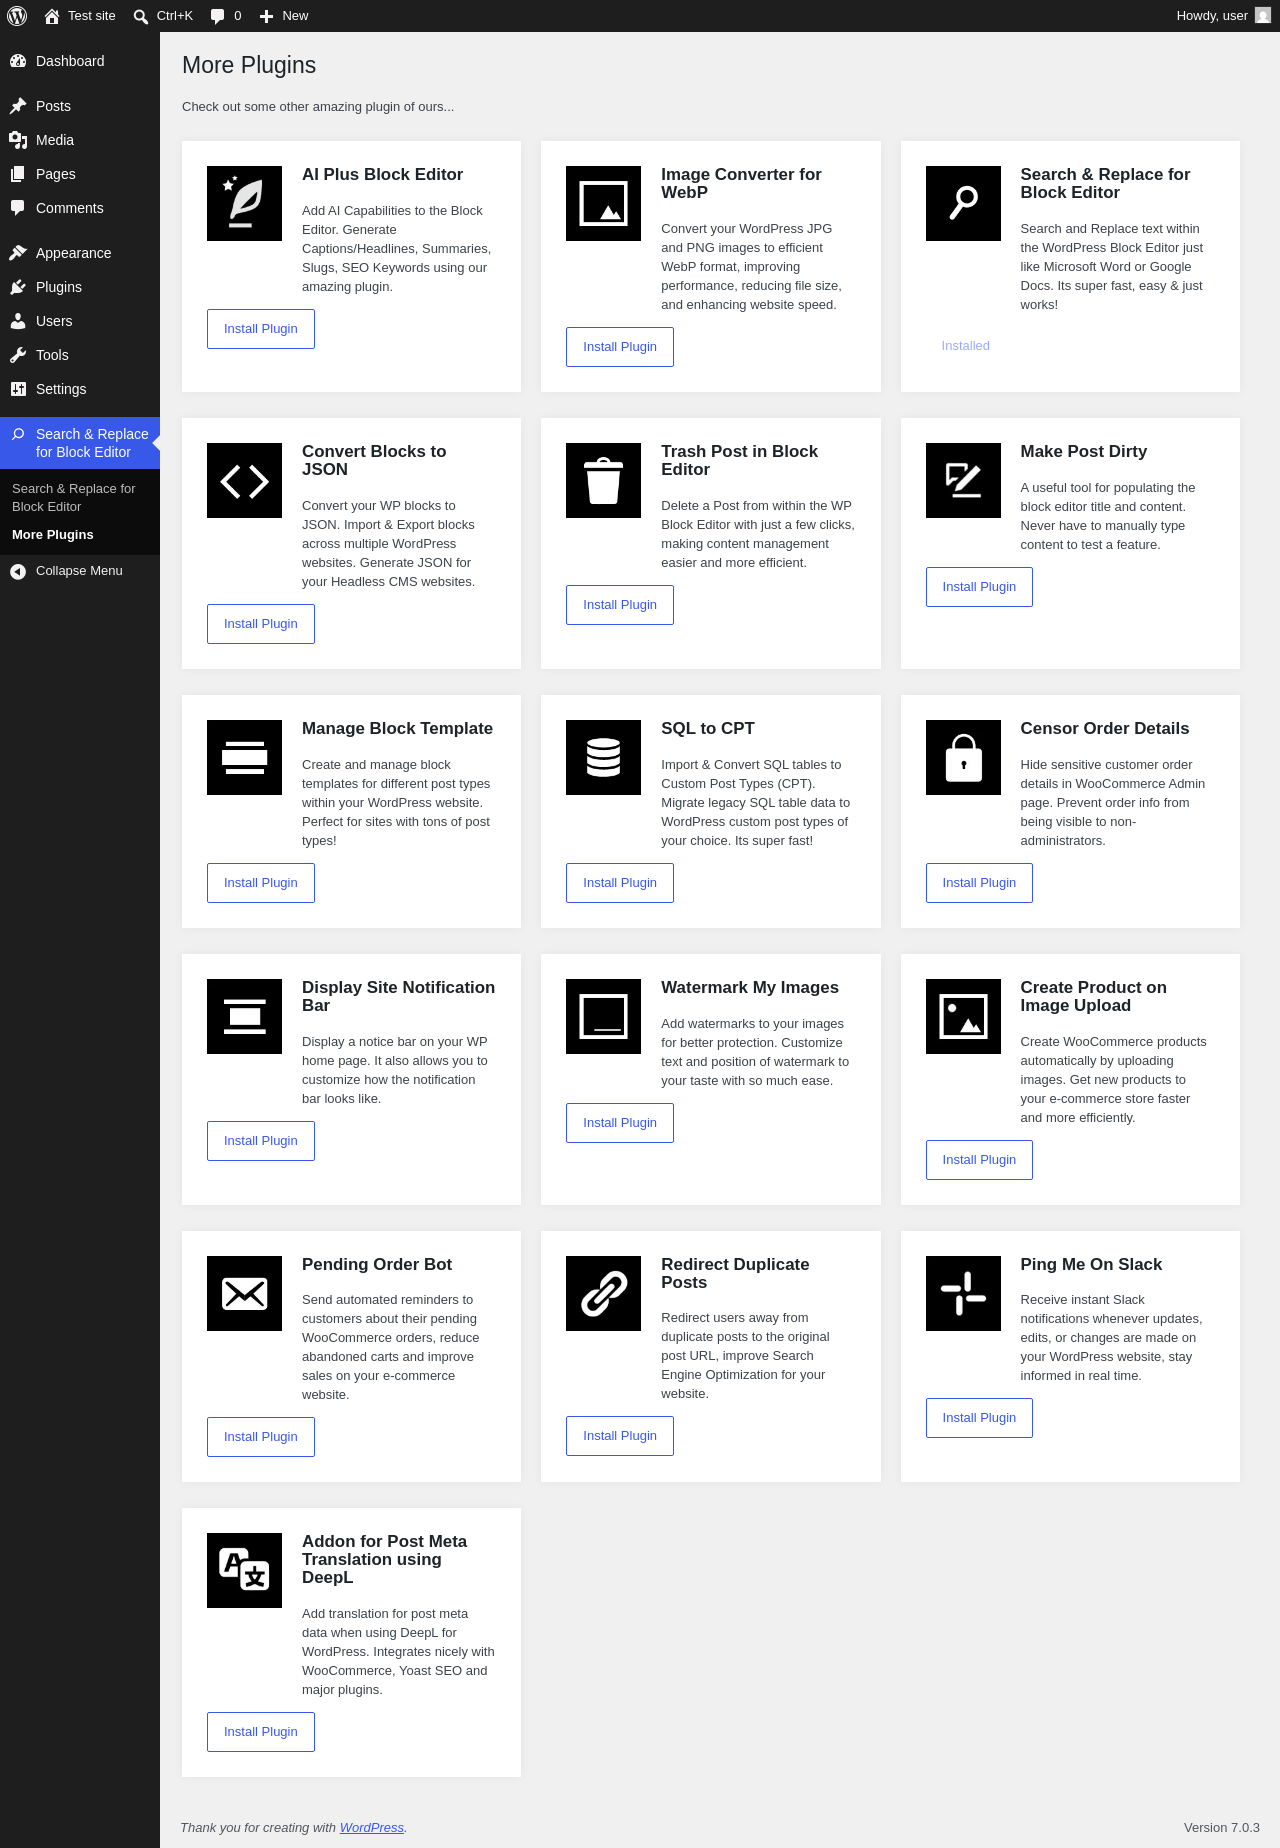This screenshot has width=1280, height=1848.
Task: Install the Censor Order Details plugin
Action: (x=979, y=883)
